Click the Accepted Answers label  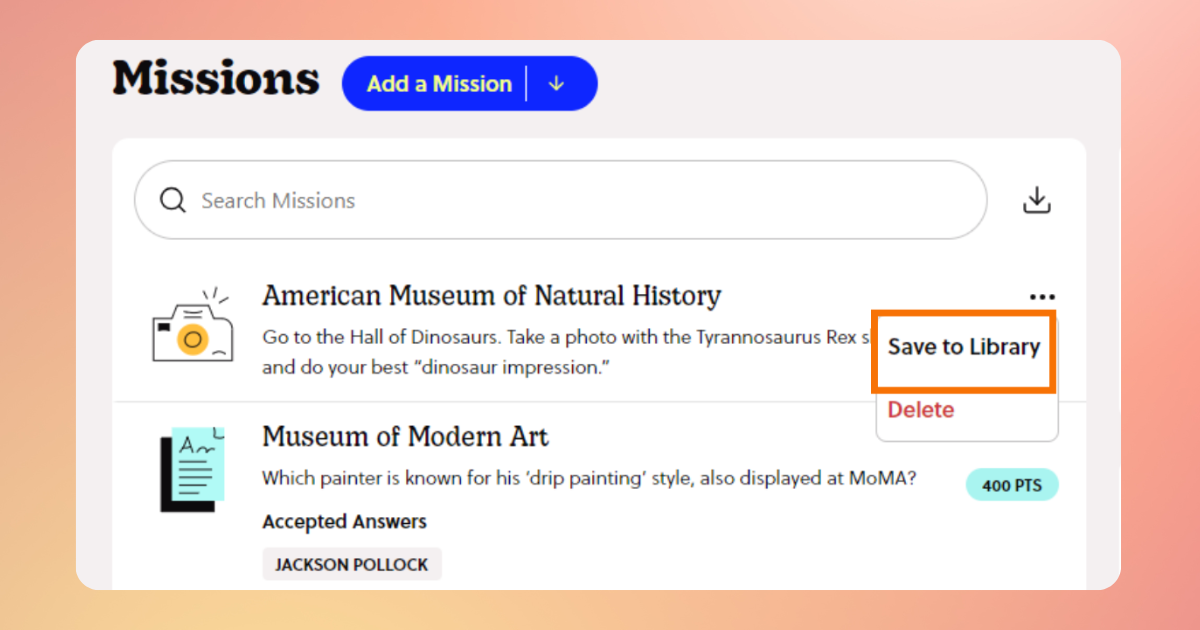click(344, 521)
